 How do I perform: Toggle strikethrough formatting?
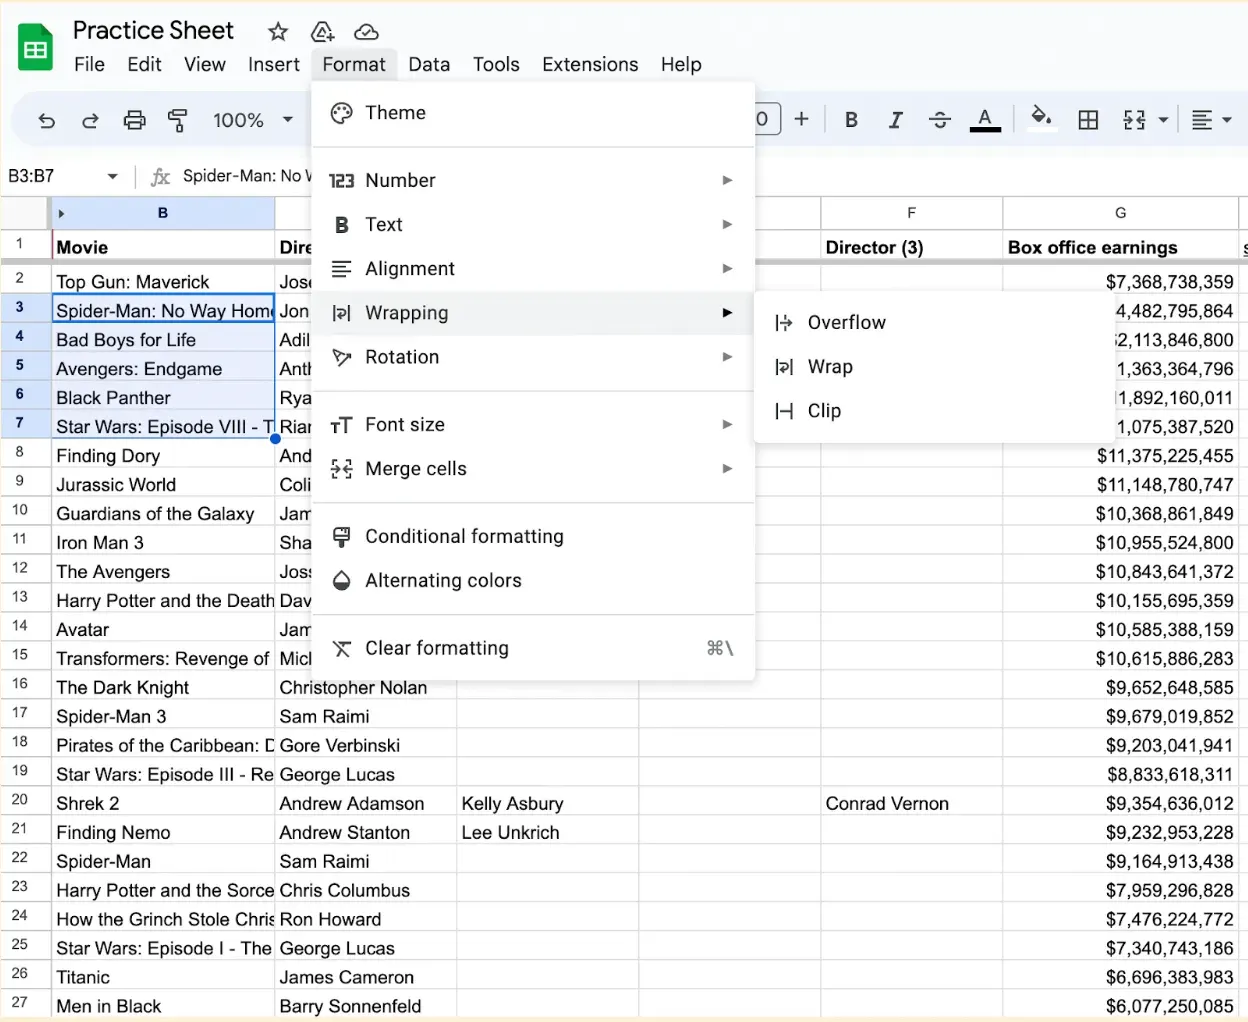click(x=939, y=120)
